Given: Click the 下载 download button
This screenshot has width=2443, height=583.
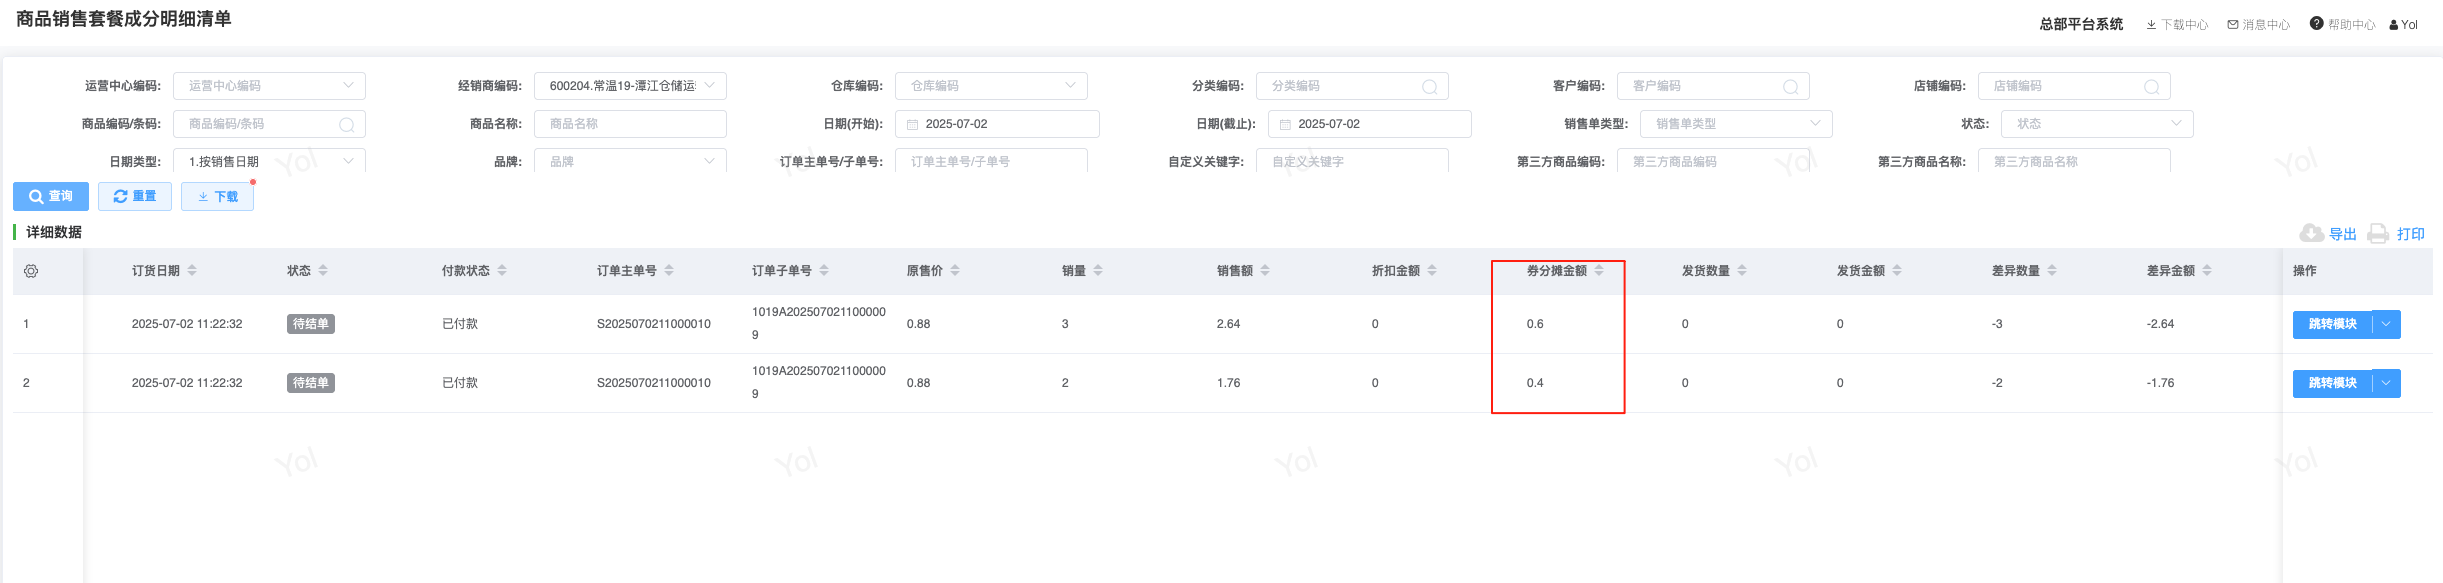Looking at the screenshot, I should pos(217,197).
